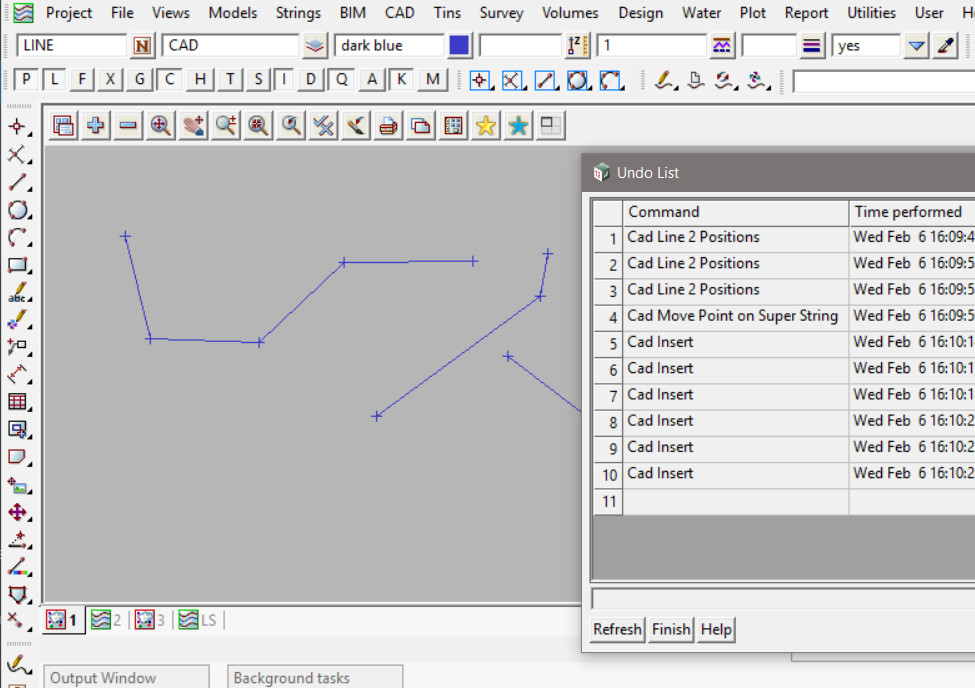Open the blue arrow dropdown beside yes
Viewport: 975px width, 688px height.
click(916, 46)
